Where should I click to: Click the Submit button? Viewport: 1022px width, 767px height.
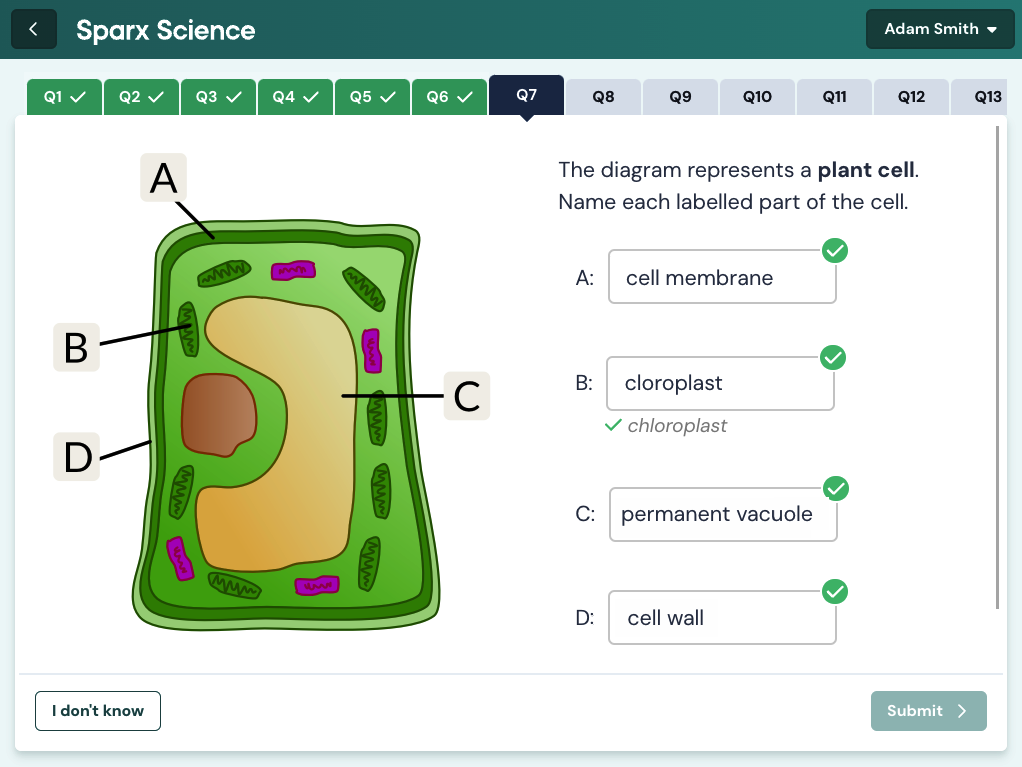(x=928, y=710)
